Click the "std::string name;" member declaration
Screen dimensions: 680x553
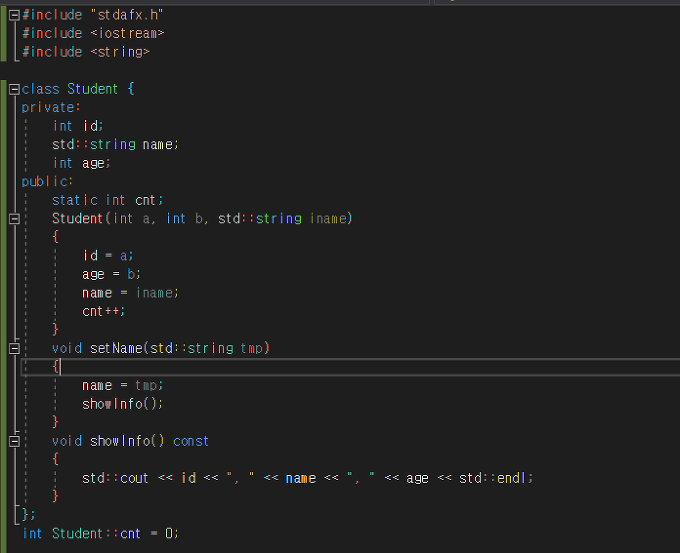pos(115,144)
